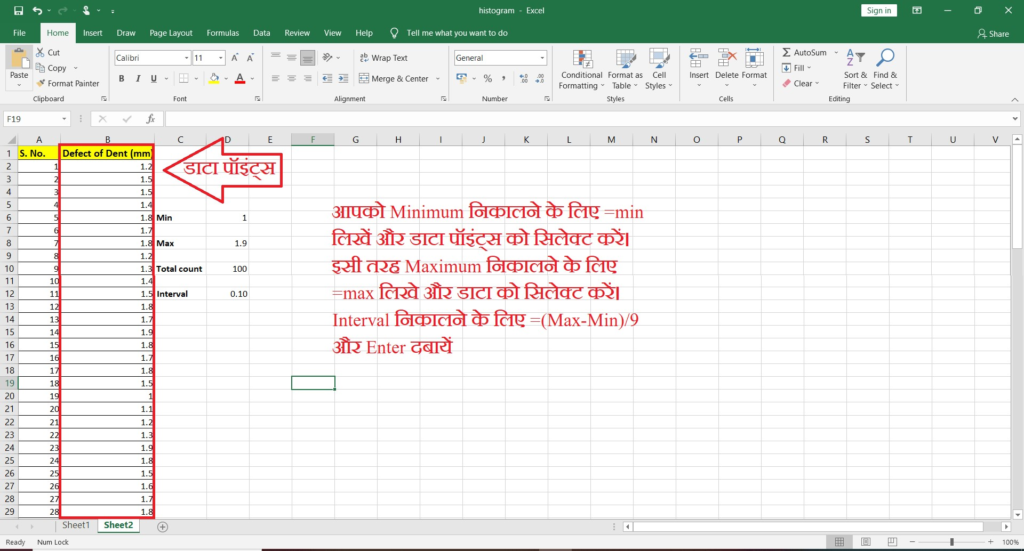Screen dimensions: 1024x551
Task: Toggle Italic formatting
Action: (x=138, y=79)
